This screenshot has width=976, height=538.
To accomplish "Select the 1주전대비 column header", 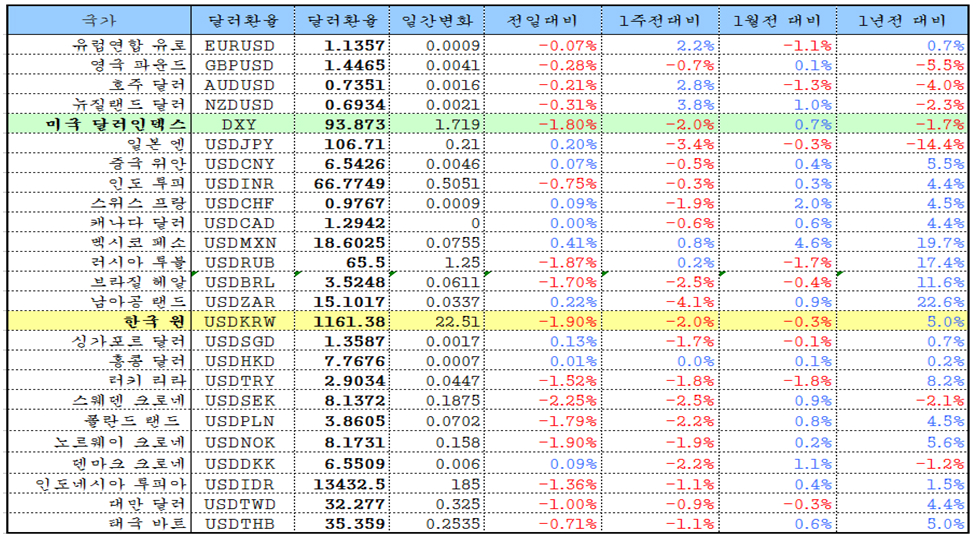I will coord(661,20).
